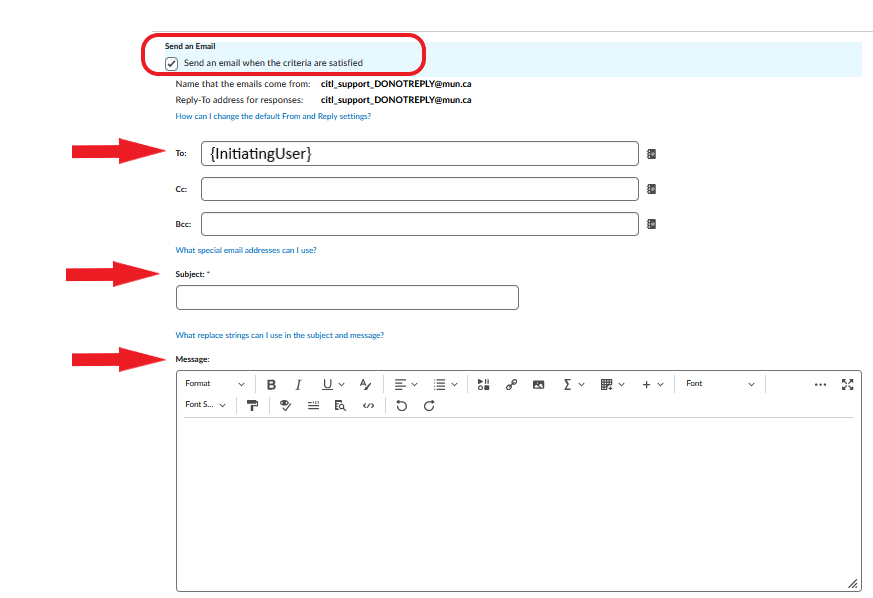Expand equation options arrow
Viewport: 873px width, 598px height.
click(x=581, y=384)
